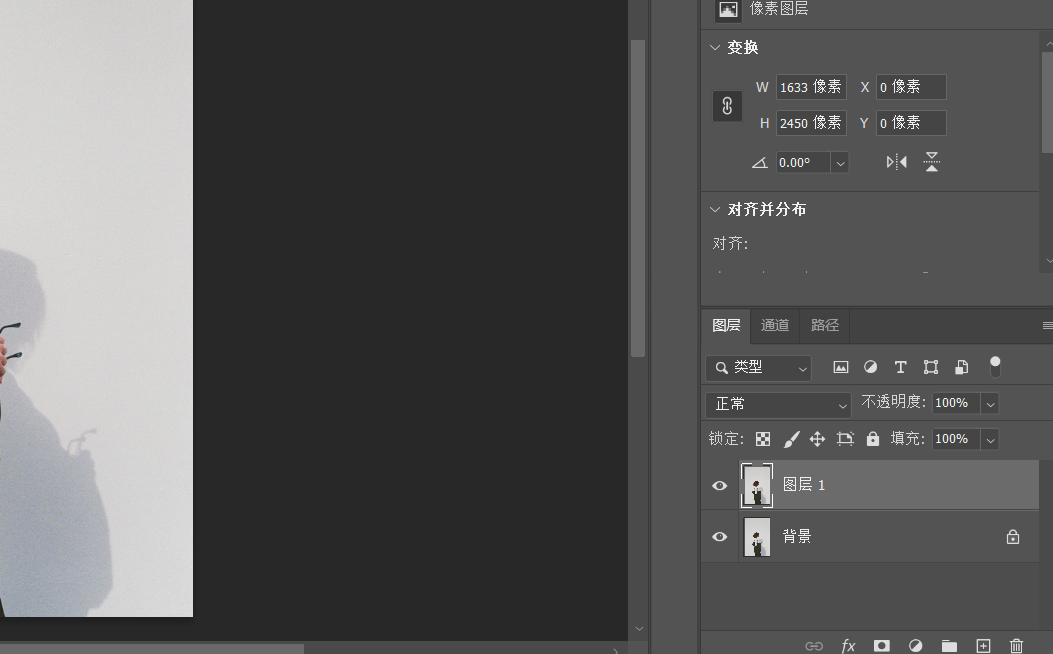Filter layers by type text layers
The image size is (1053, 654).
click(x=901, y=367)
